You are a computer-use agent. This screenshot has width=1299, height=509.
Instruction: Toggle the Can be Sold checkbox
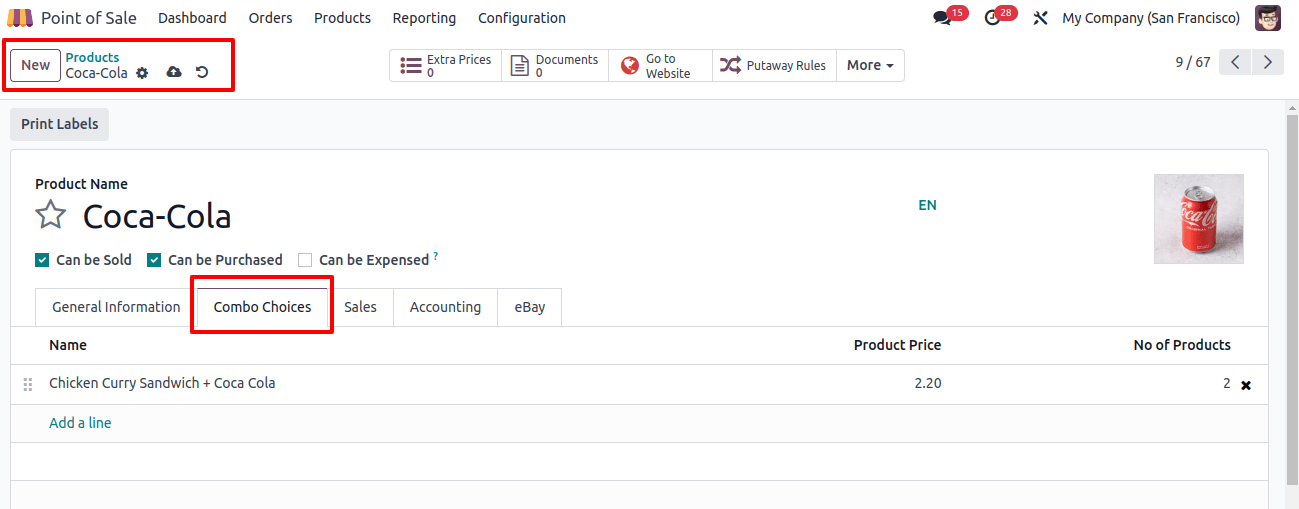pyautogui.click(x=42, y=260)
